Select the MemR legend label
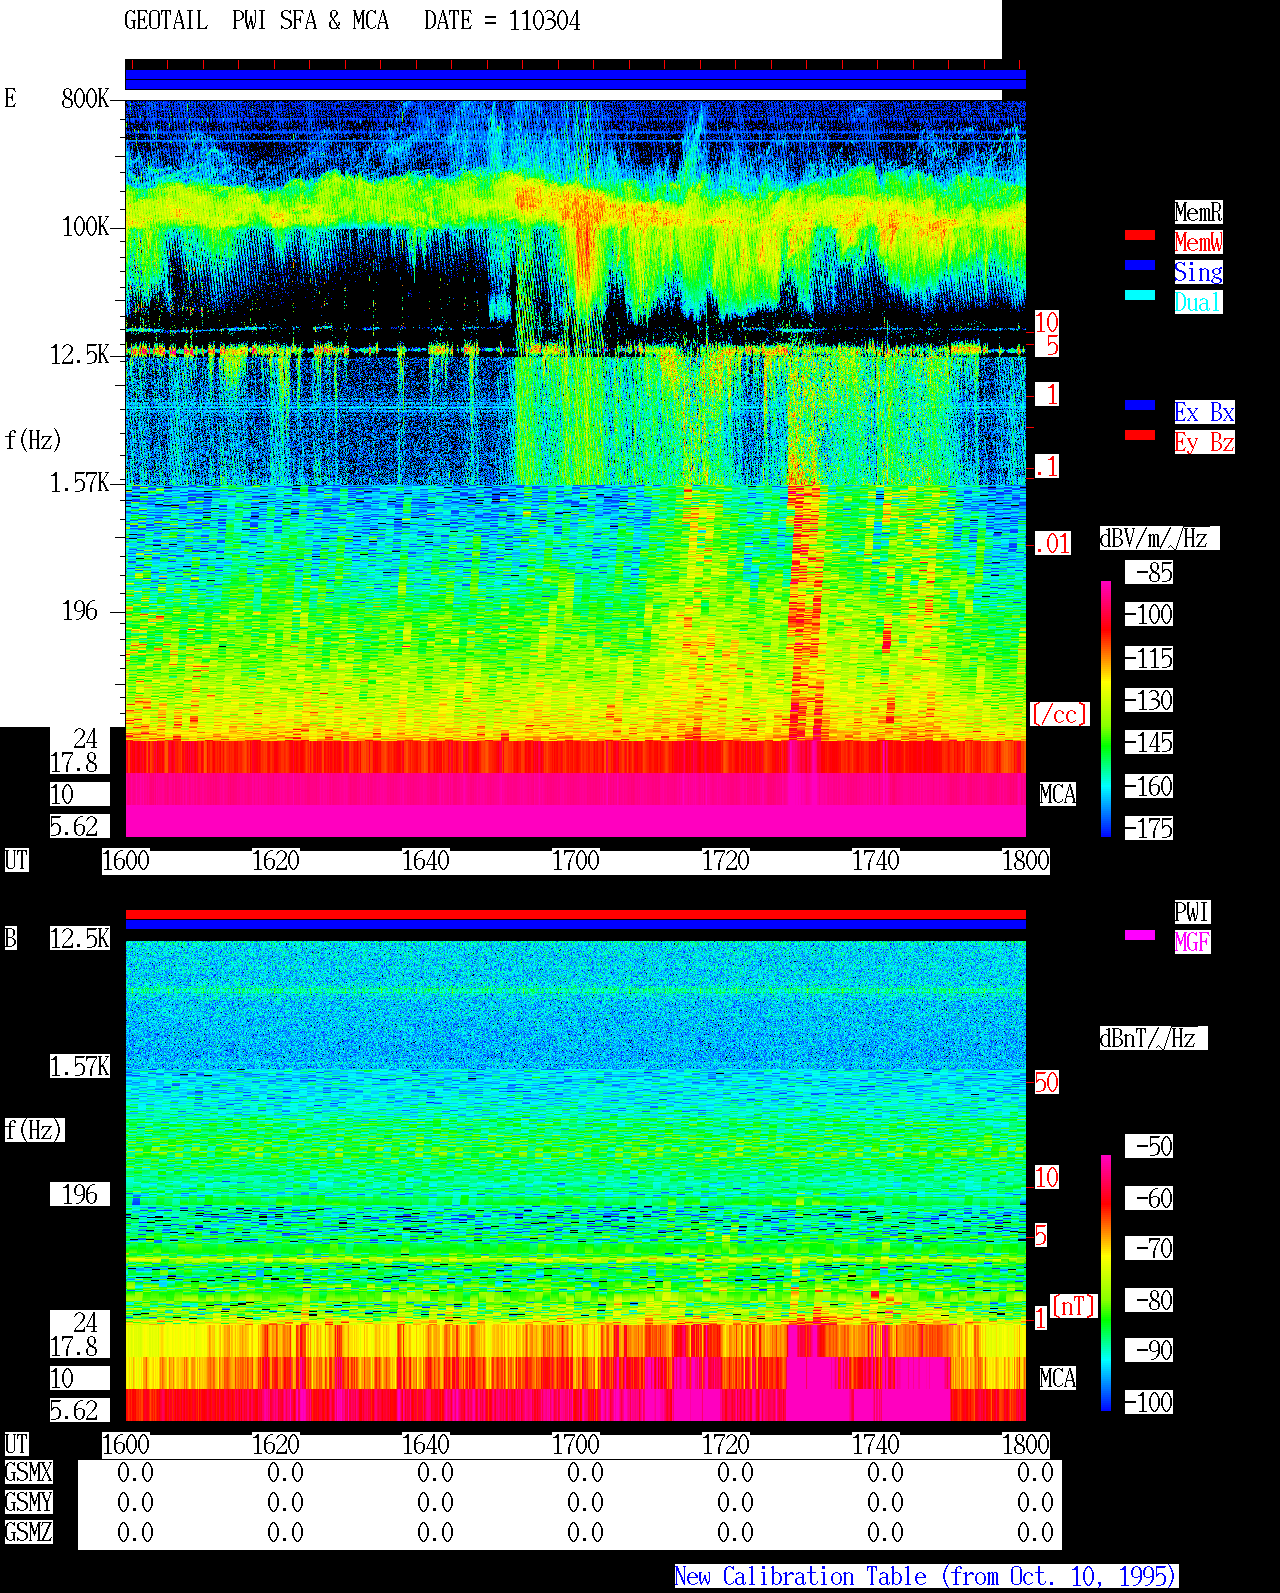Screen dimensions: 1280x1593 pyautogui.click(x=1198, y=212)
